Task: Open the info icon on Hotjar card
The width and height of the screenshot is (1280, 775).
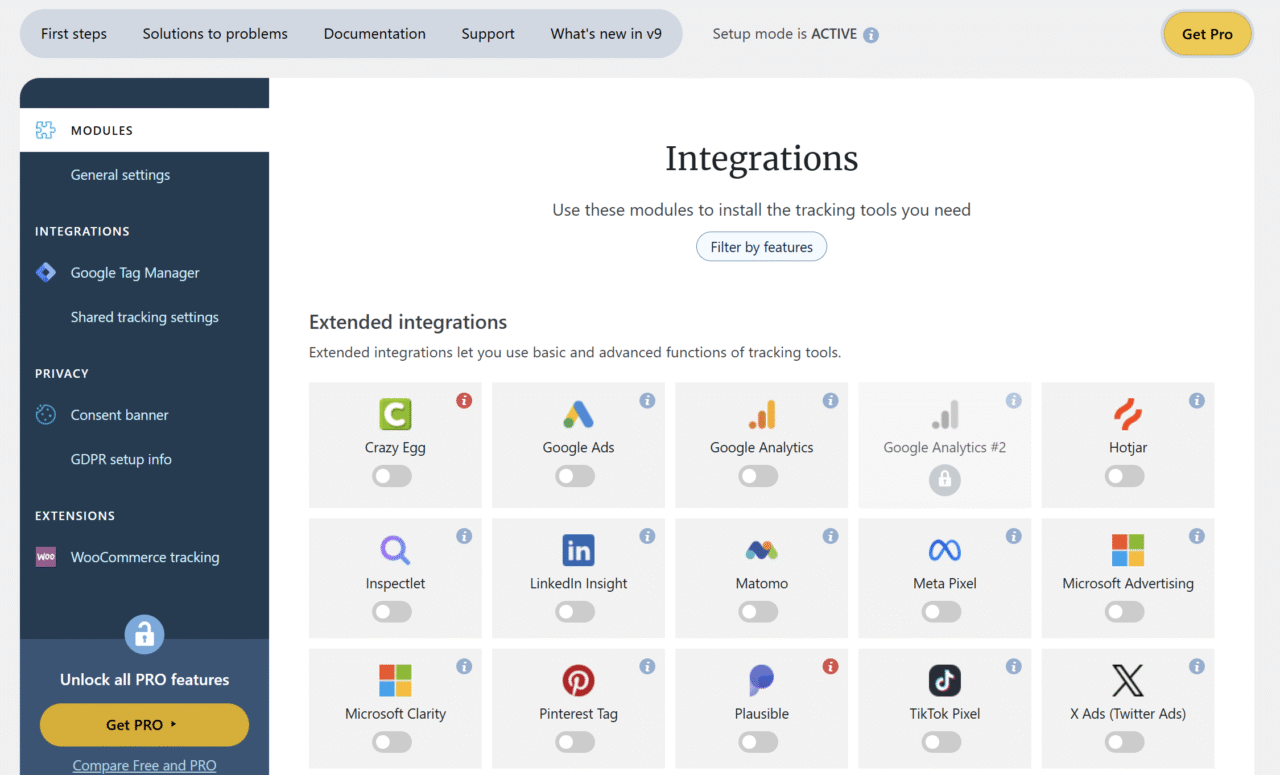Action: (1197, 401)
